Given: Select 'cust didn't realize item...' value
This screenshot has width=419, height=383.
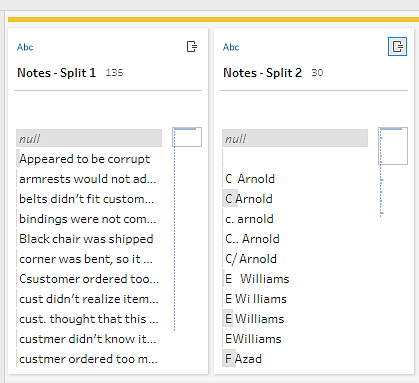Looking at the screenshot, I should 89,299.
